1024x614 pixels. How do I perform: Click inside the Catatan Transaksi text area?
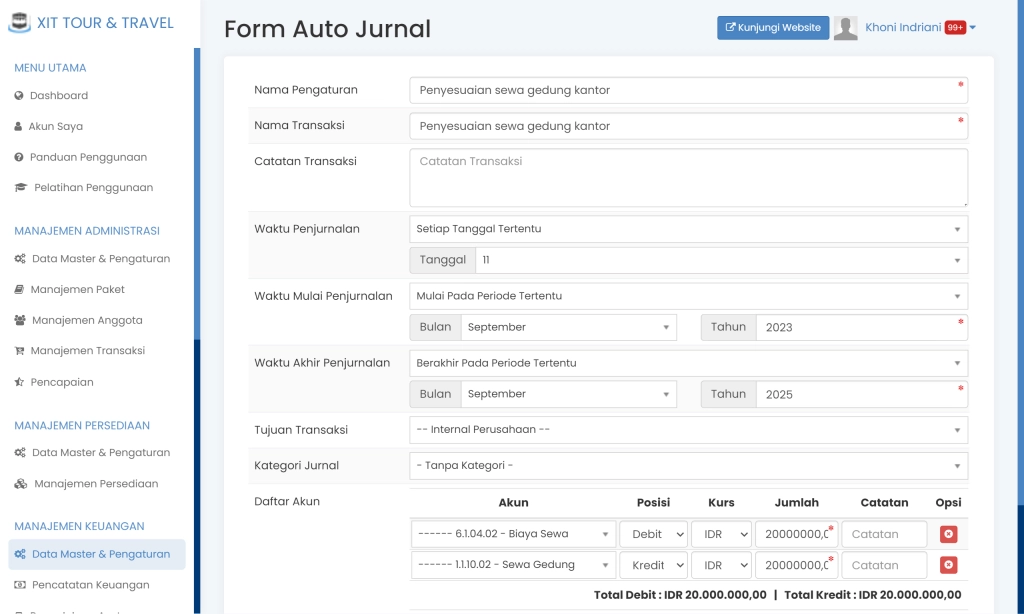(688, 178)
